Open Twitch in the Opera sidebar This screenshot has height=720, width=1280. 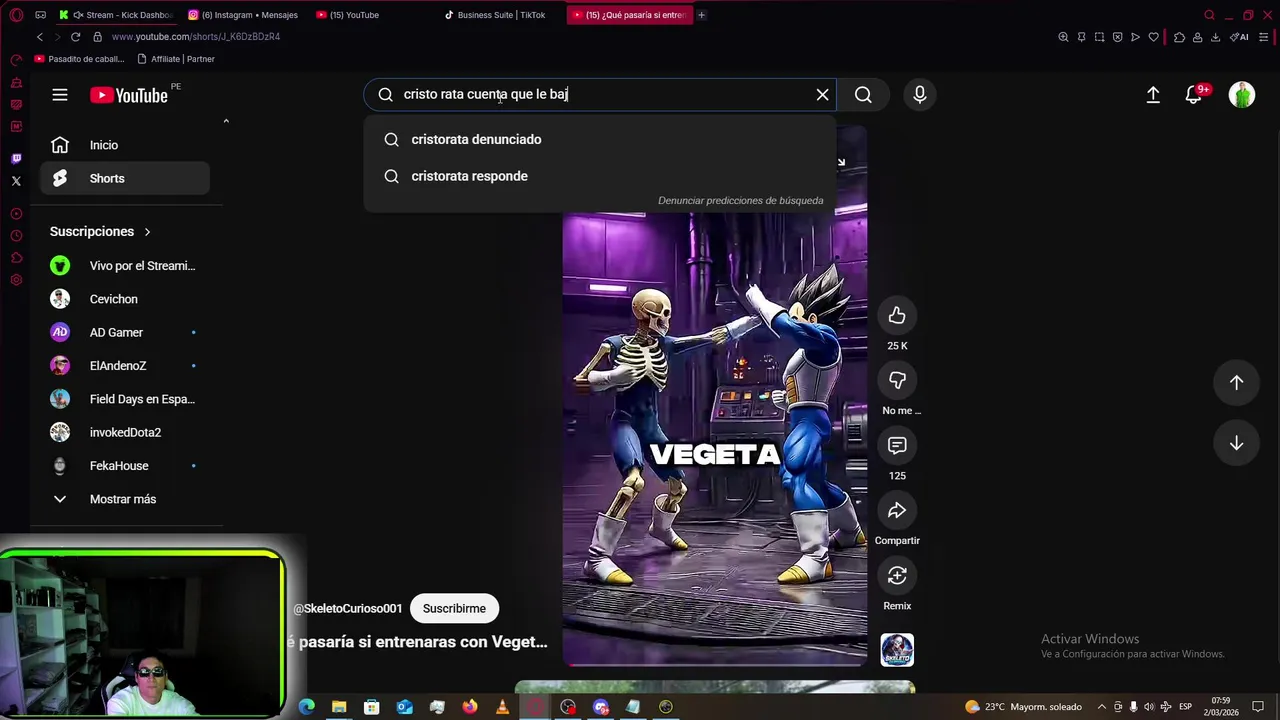[16, 159]
